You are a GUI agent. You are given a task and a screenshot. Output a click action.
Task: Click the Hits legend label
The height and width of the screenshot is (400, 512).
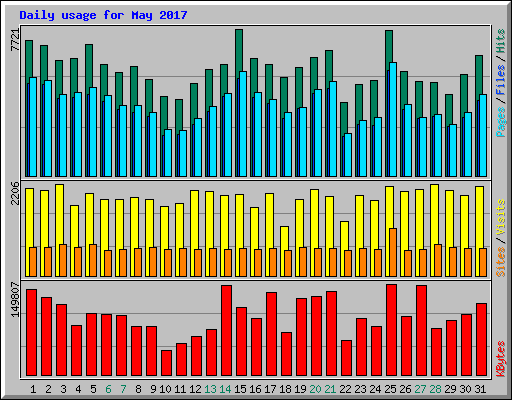tap(501, 41)
